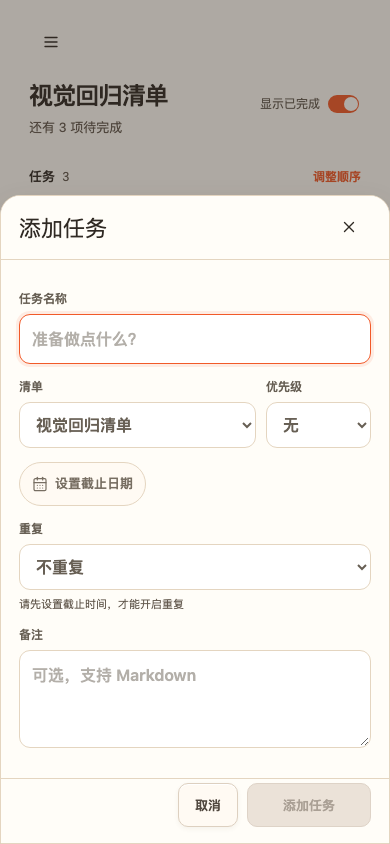Click the 任务 3 section header
390x844 pixels.
[49, 177]
